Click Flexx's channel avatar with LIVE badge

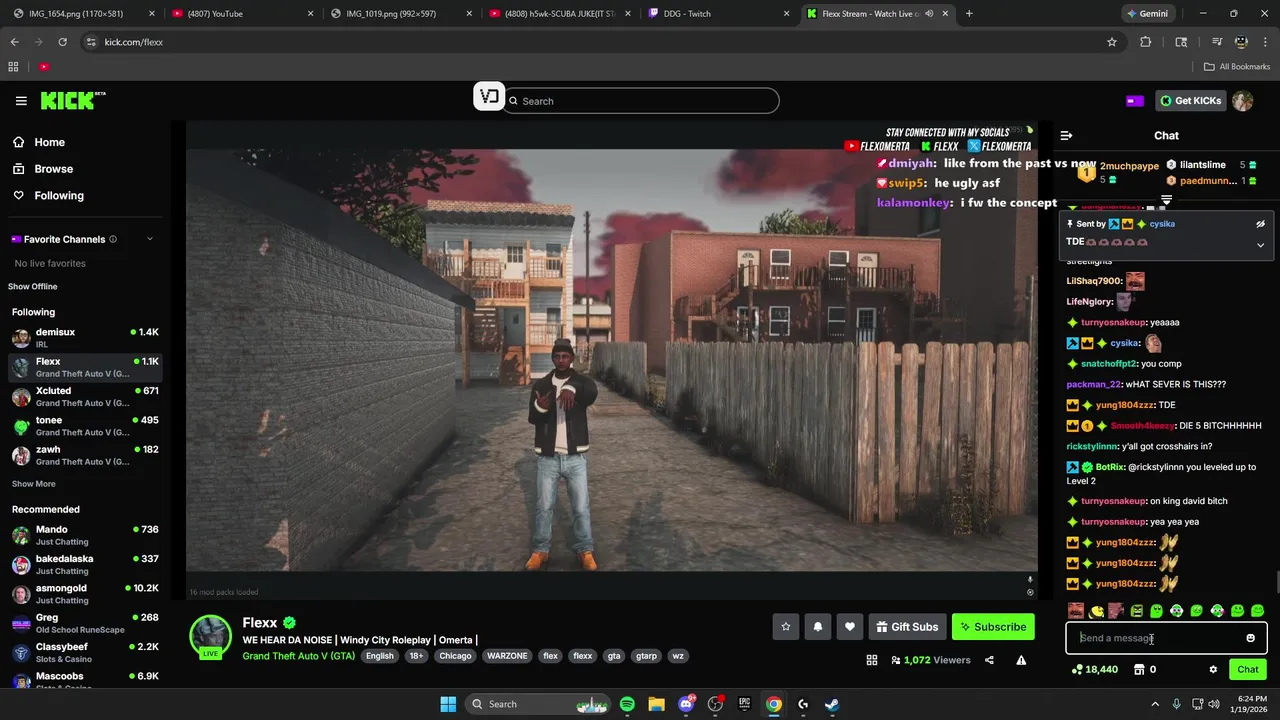tap(210, 637)
